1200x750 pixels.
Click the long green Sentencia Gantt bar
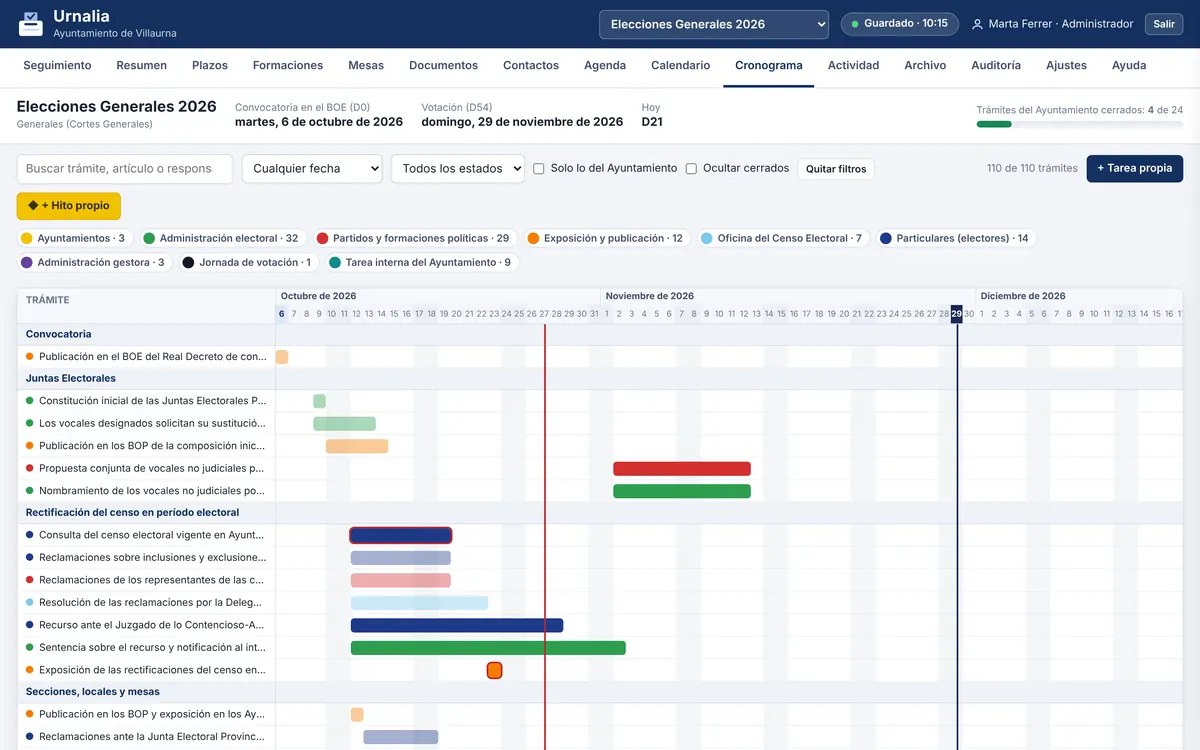pos(488,647)
